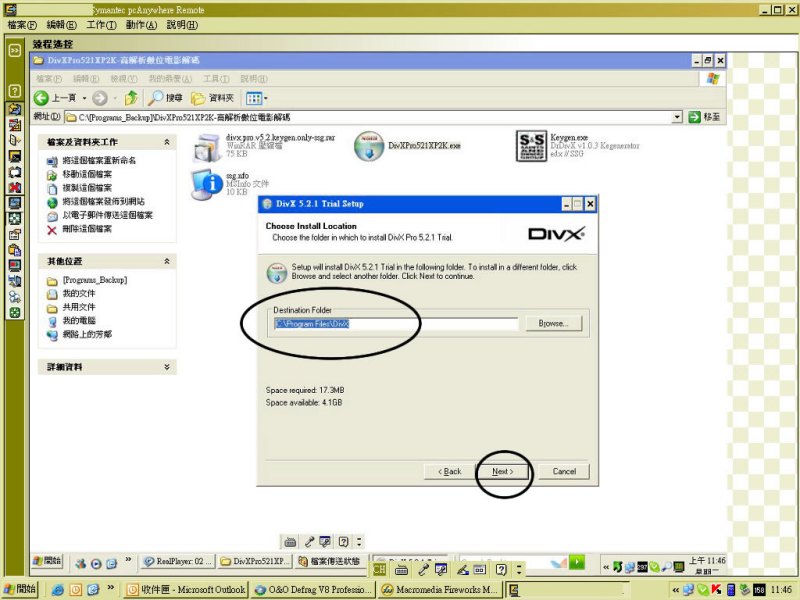
Task: Select the DivXPro521XP2K.exe installer icon
Action: [x=369, y=146]
